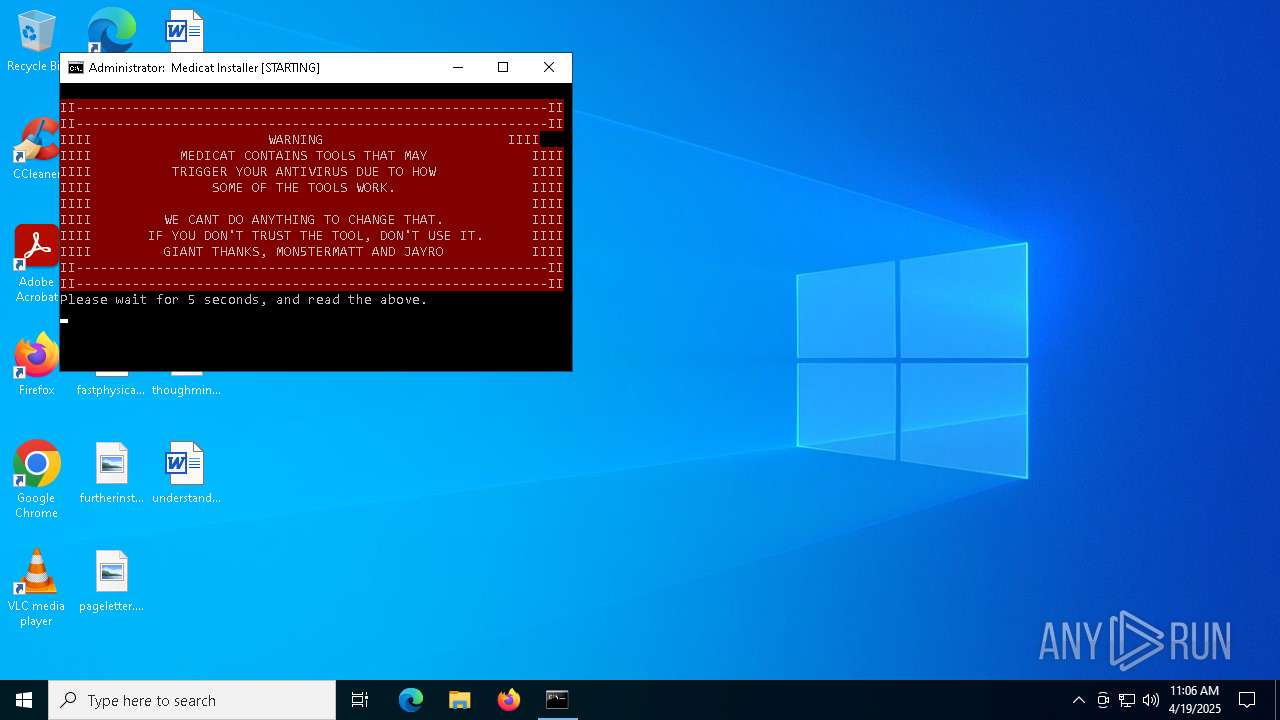
Task: Show hidden system tray icons
Action: point(1078,700)
